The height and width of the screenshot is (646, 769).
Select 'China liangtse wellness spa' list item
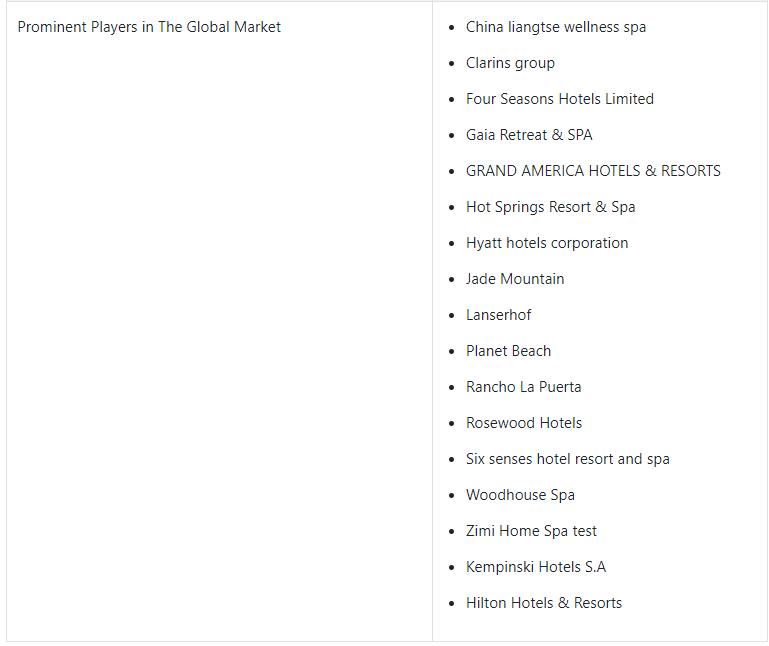click(556, 27)
